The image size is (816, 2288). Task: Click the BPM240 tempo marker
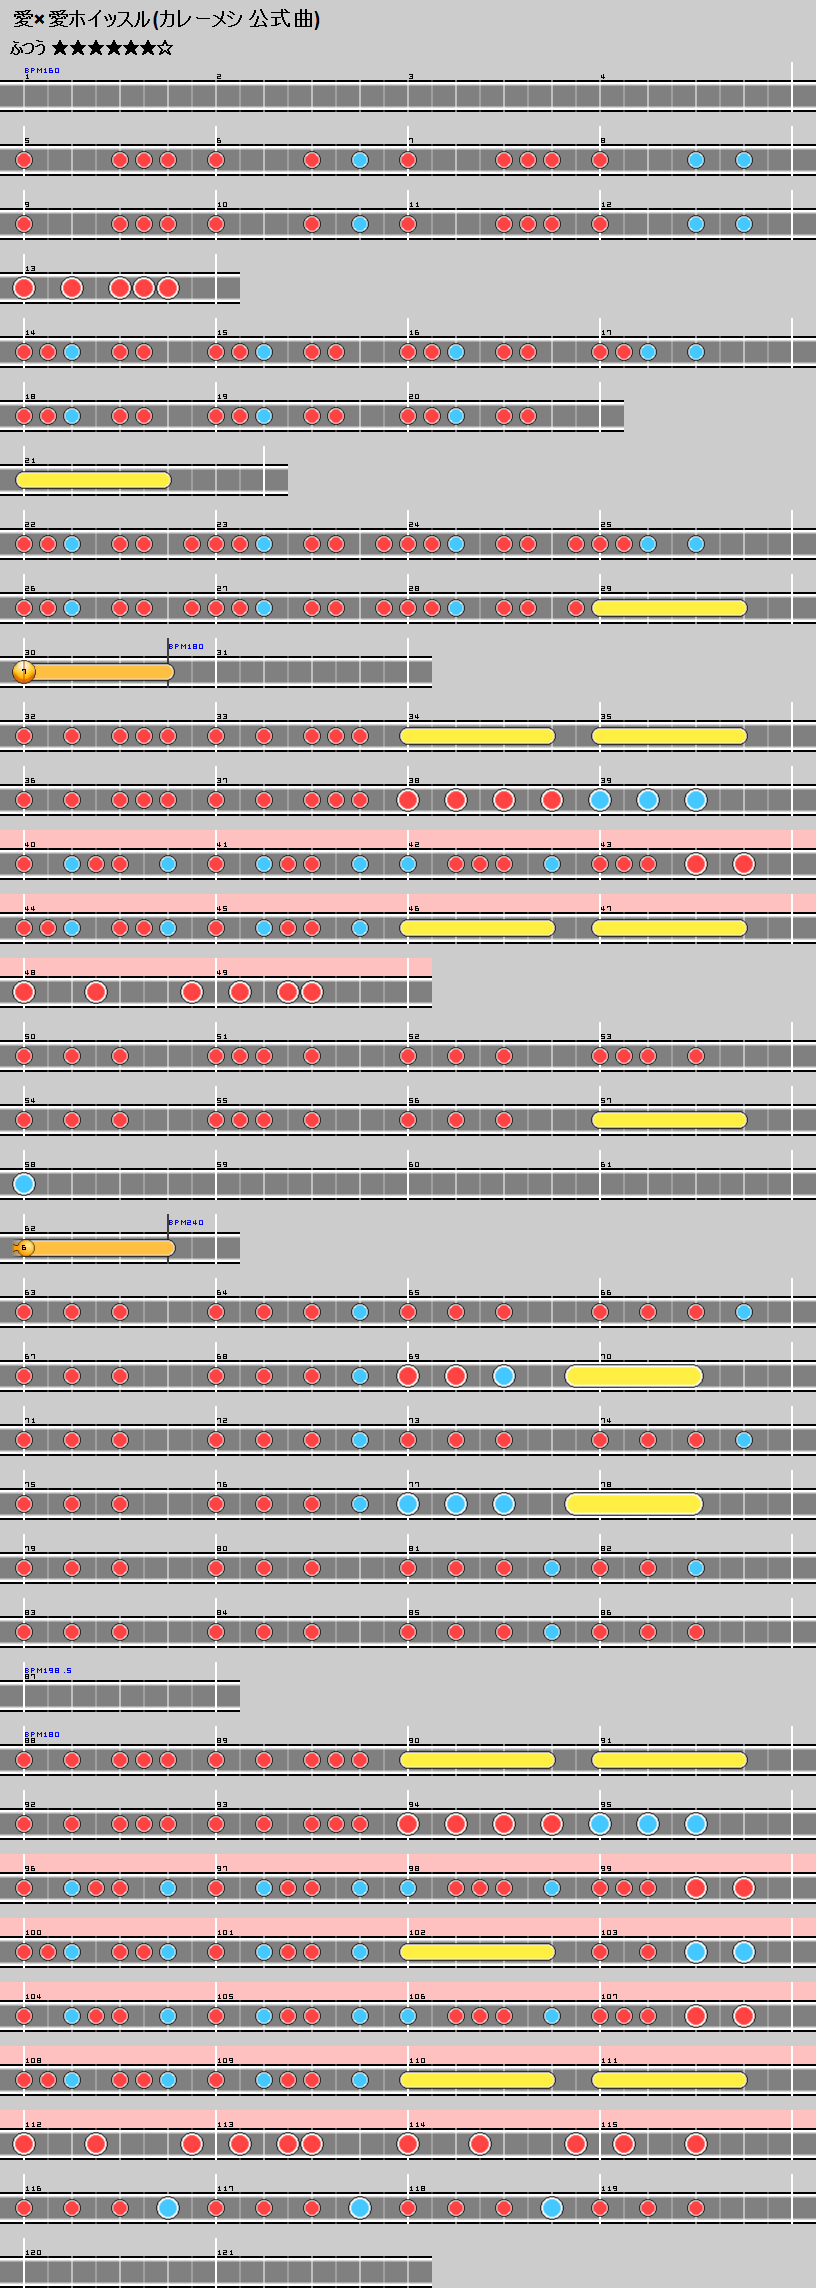186,1223
